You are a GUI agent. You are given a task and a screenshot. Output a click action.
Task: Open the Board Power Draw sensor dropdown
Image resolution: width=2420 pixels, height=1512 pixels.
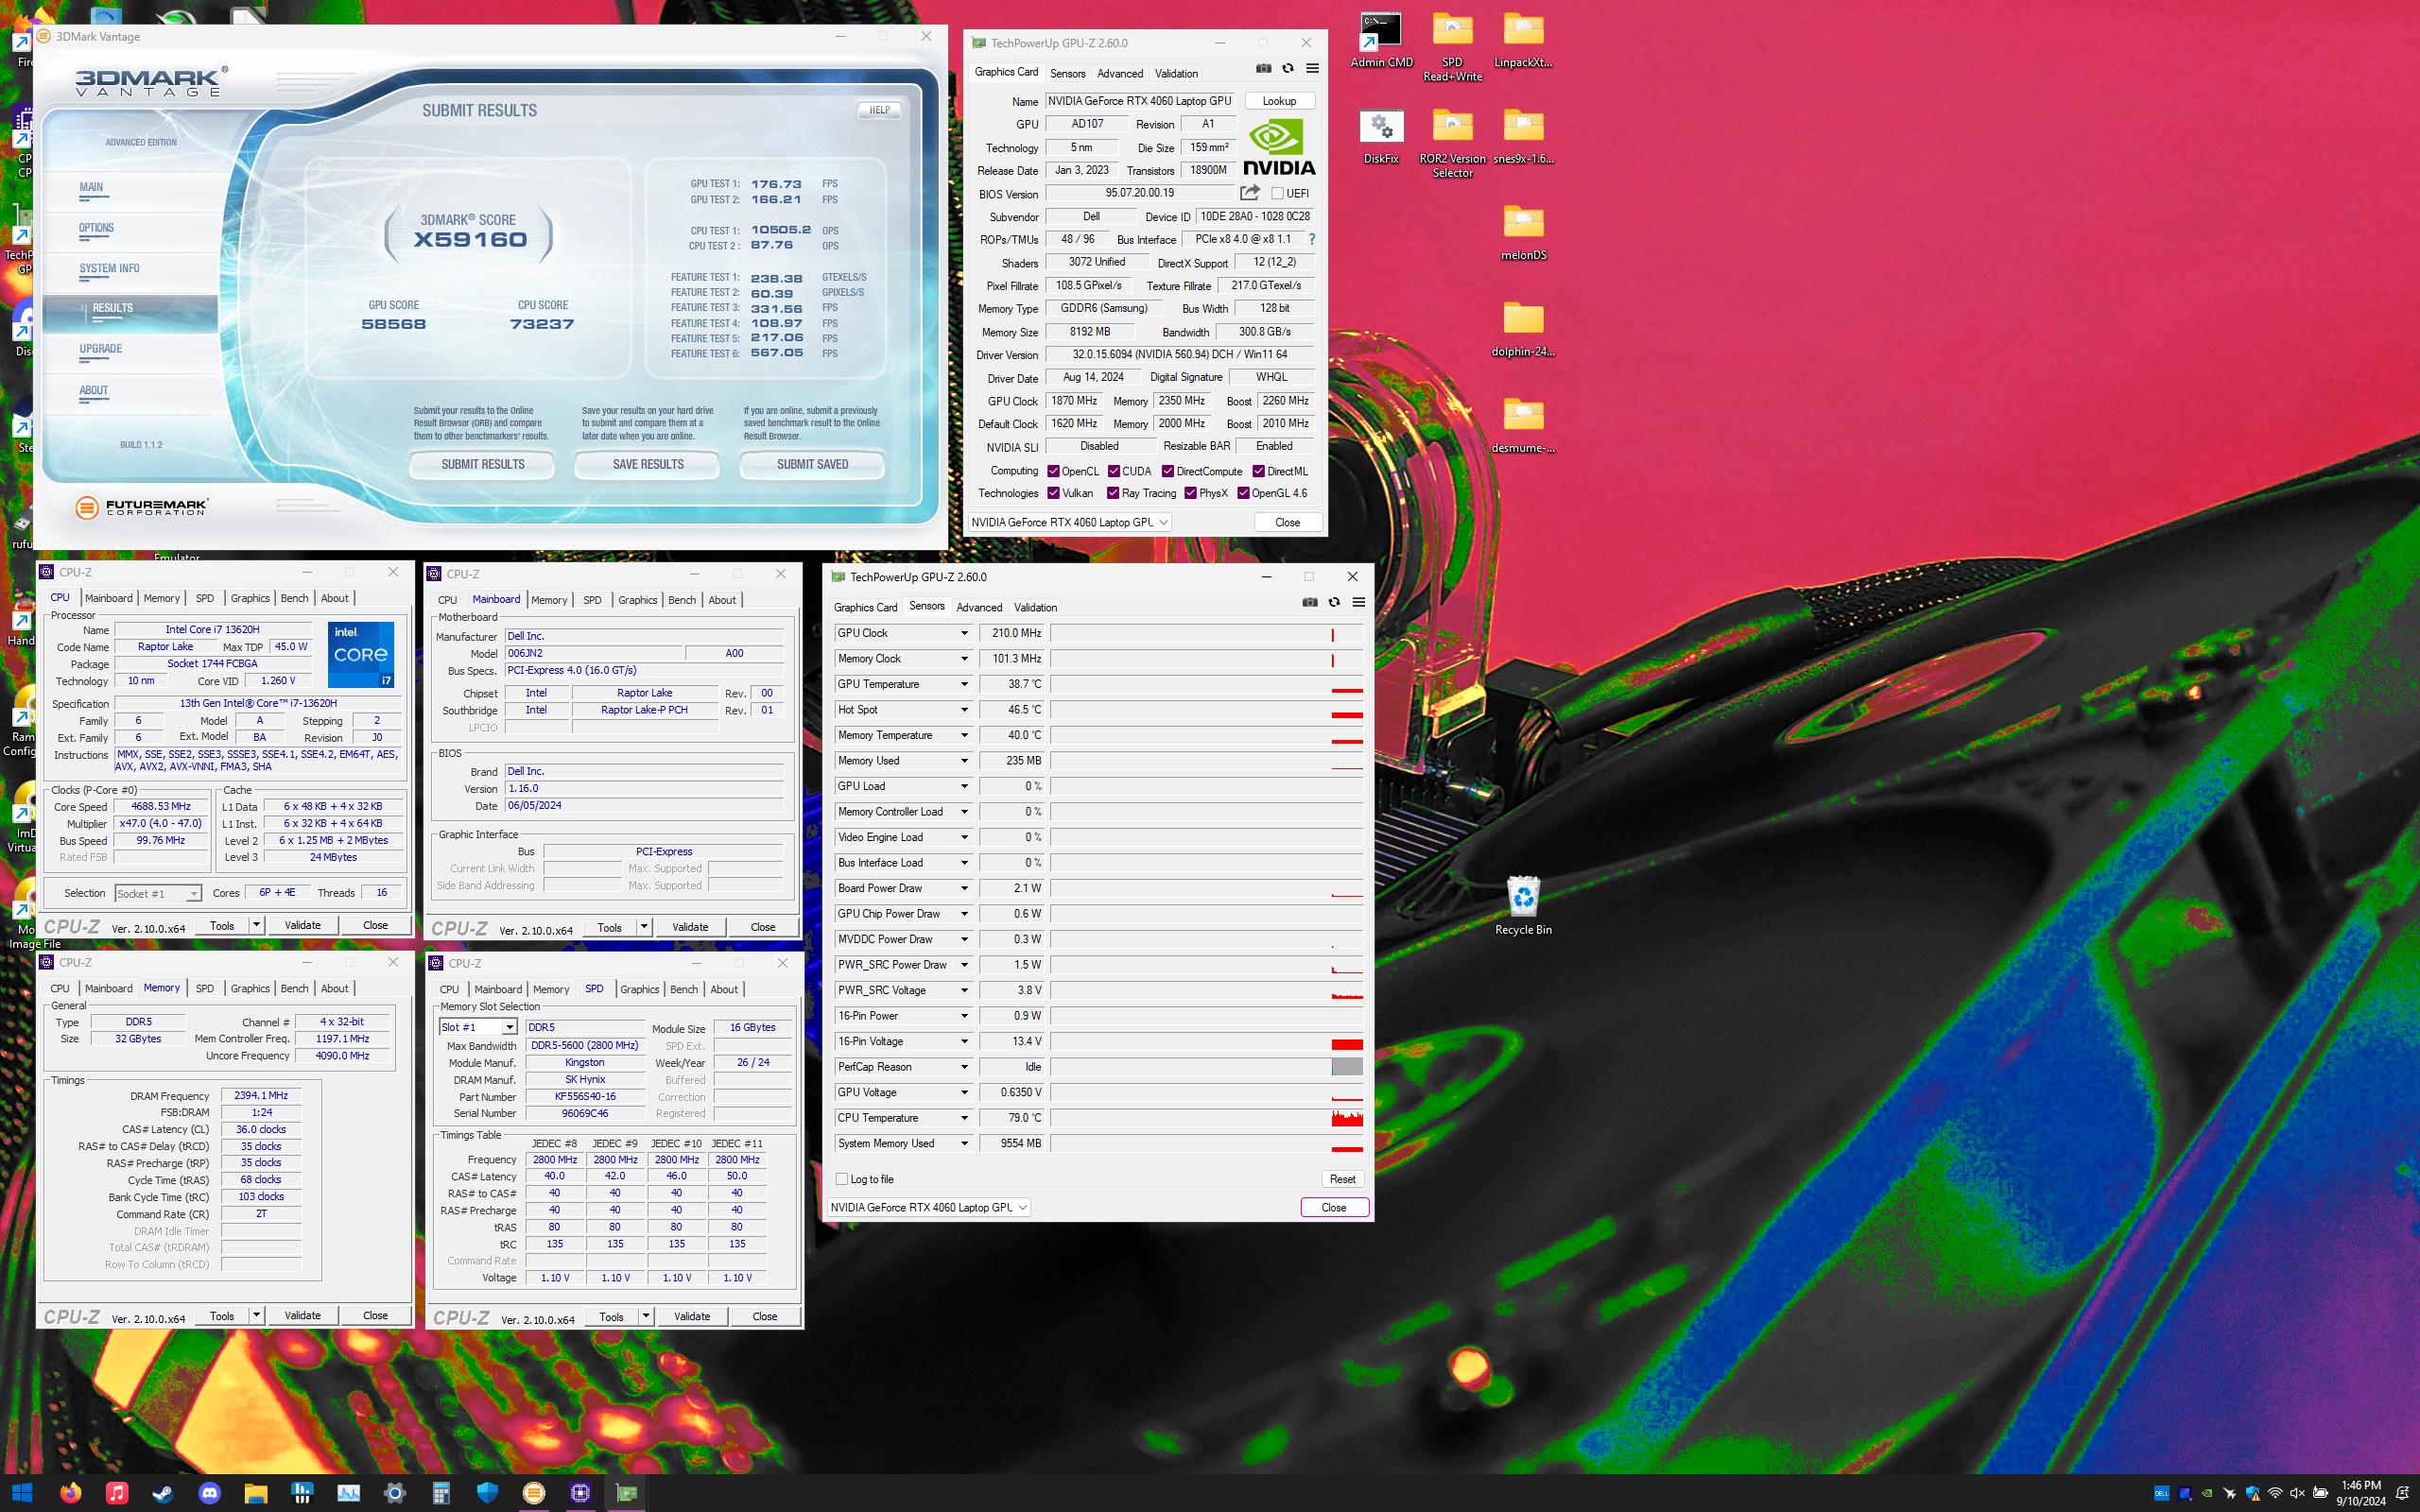coord(964,888)
